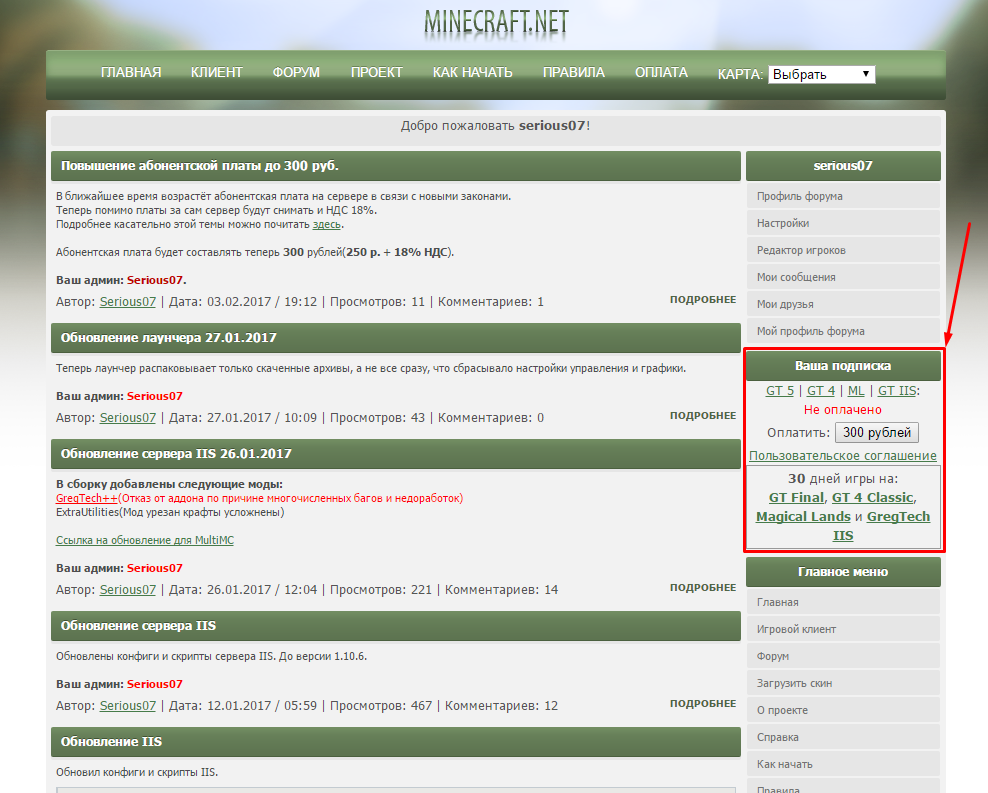
Task: Click 'Обновление сервера IIS 26.01.2017' header
Action: 396,454
